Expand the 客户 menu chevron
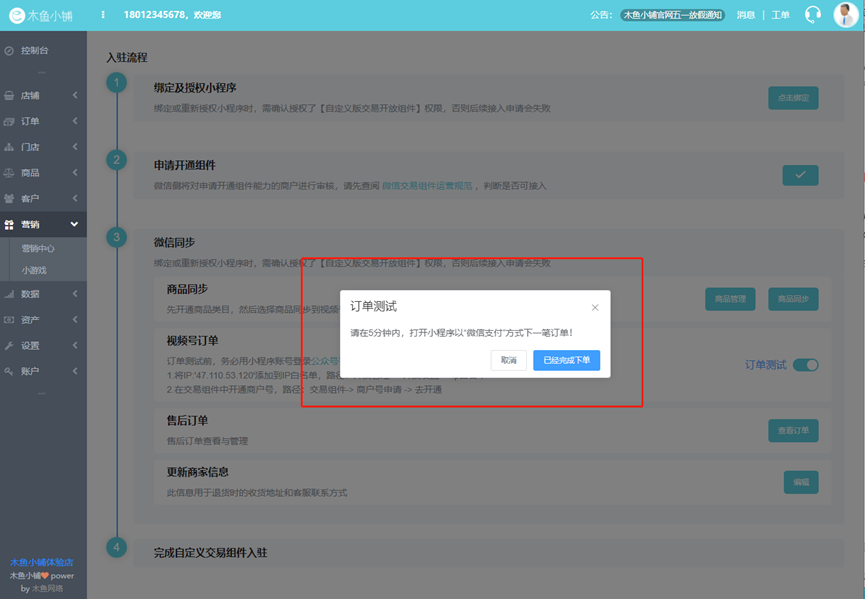 [x=74, y=199]
